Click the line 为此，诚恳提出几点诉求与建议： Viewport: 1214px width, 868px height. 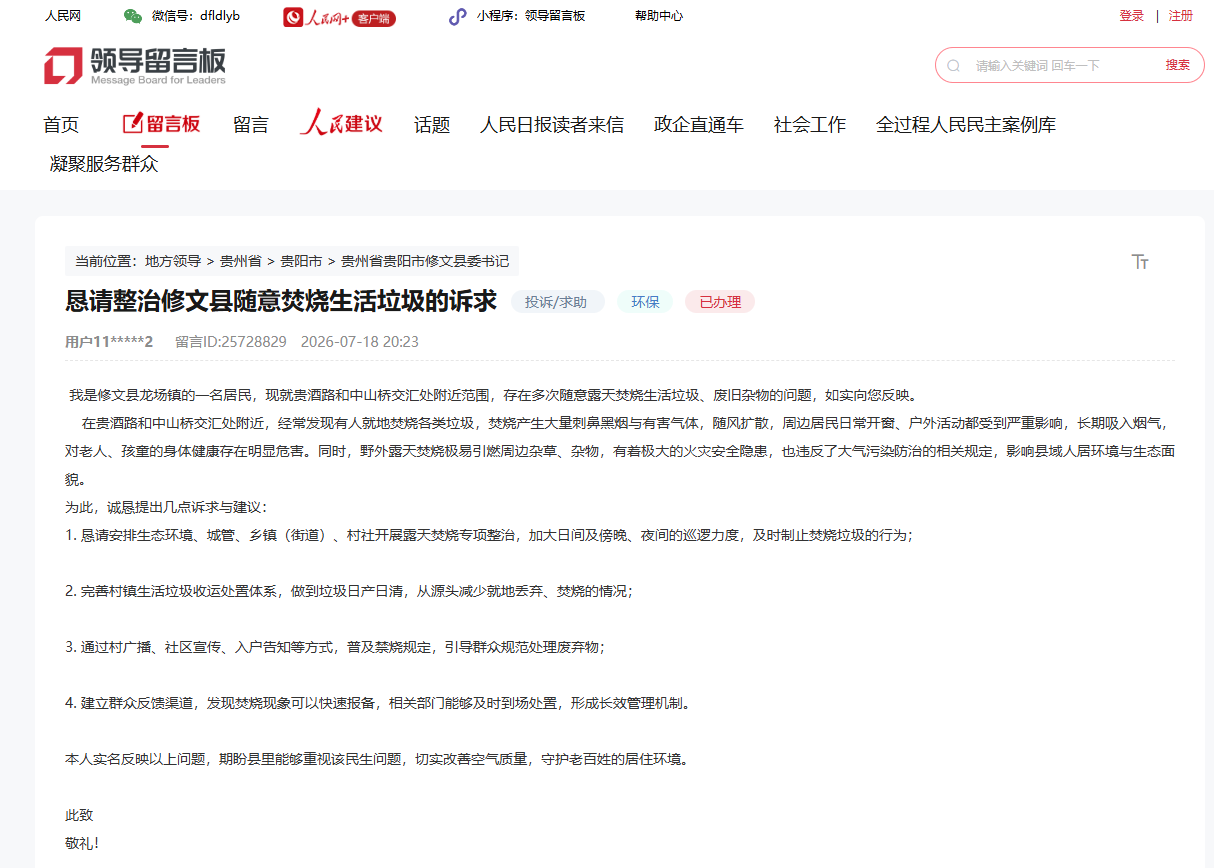[x=167, y=507]
